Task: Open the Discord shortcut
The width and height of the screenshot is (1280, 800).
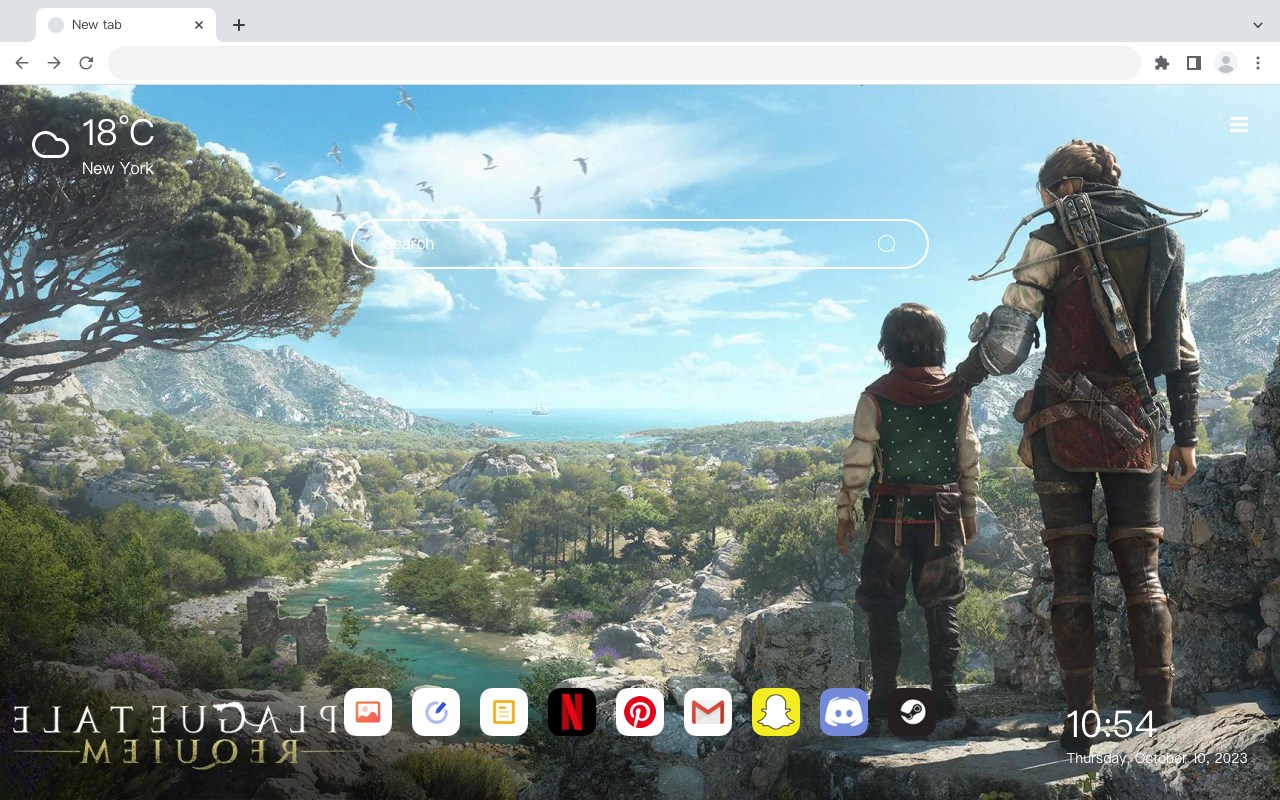Action: click(844, 712)
